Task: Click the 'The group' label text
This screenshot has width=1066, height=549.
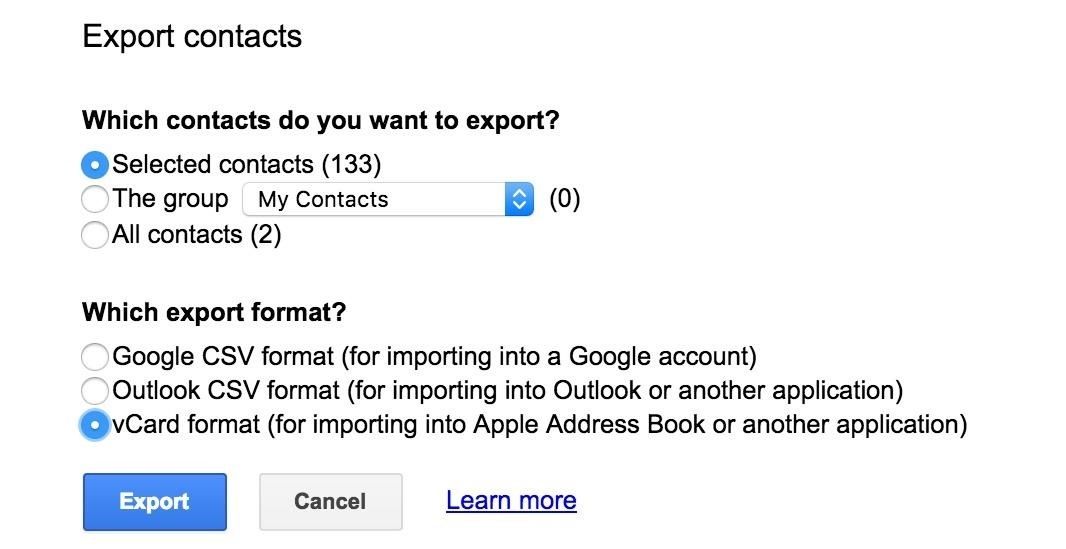Action: point(171,199)
